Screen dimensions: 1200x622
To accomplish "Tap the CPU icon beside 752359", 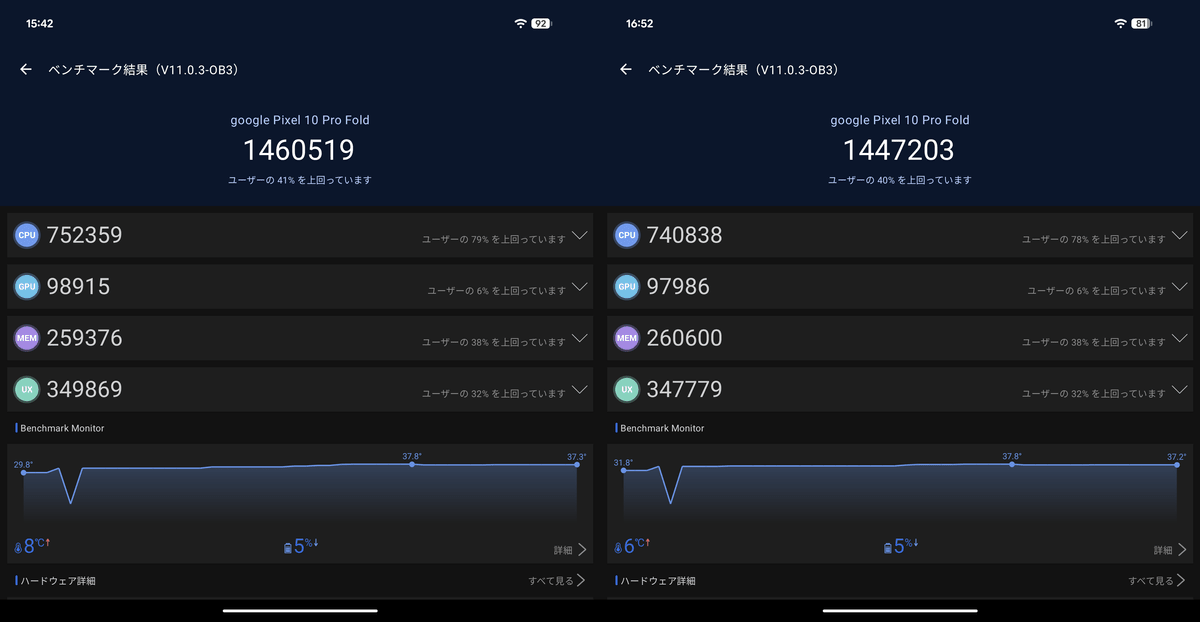I will (27, 235).
